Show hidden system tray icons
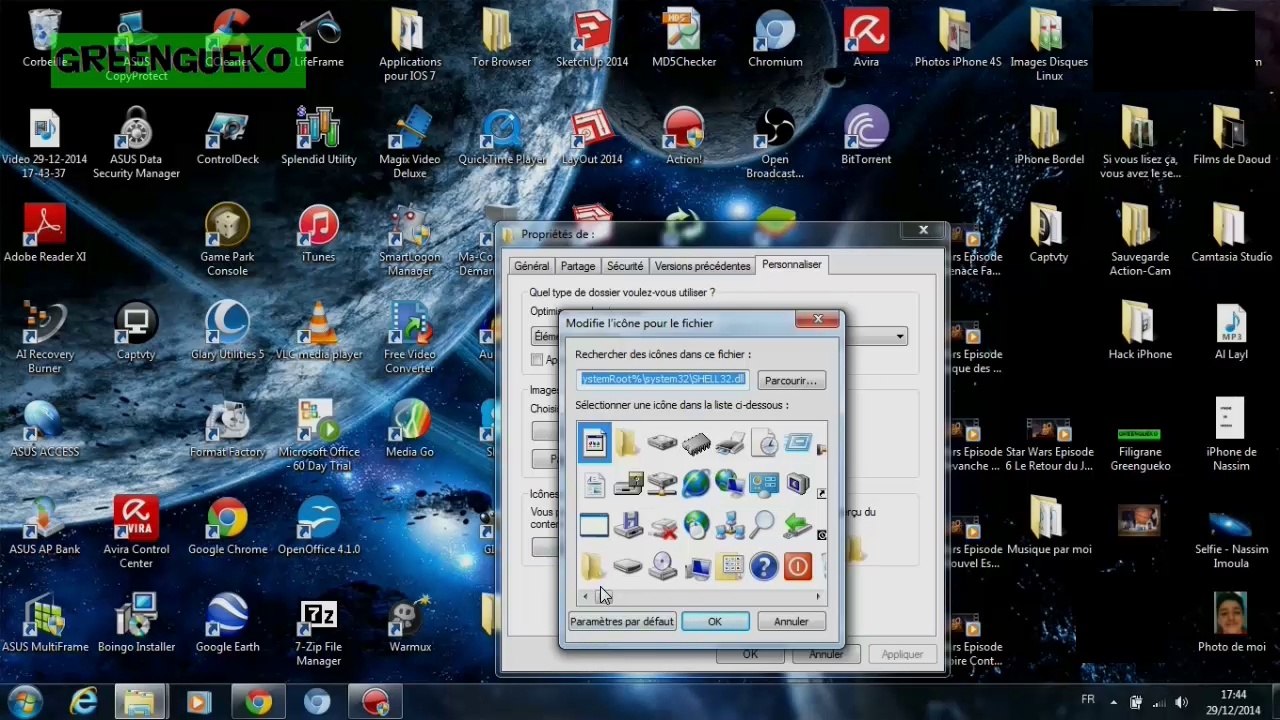Image resolution: width=1280 pixels, height=720 pixels. [x=1113, y=702]
